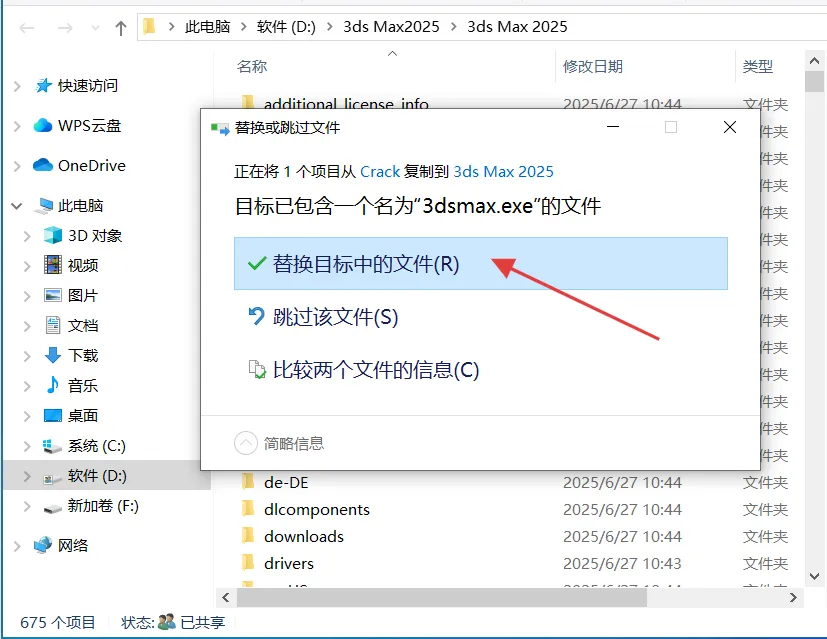The image size is (827, 639).
Task: Click vertical scrollbar down arrow
Action: click(x=814, y=576)
